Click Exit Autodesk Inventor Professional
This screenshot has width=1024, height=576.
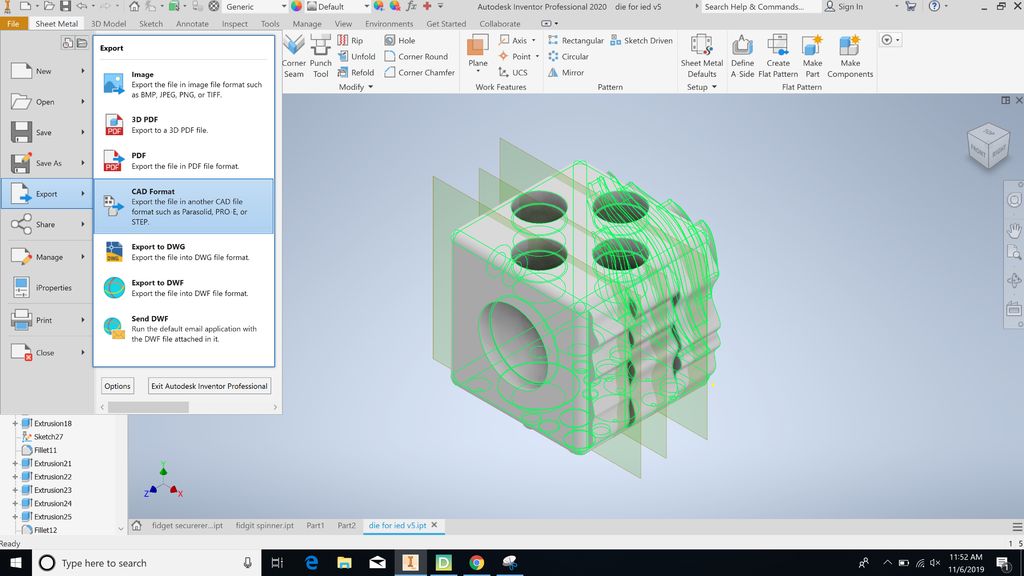(x=210, y=386)
